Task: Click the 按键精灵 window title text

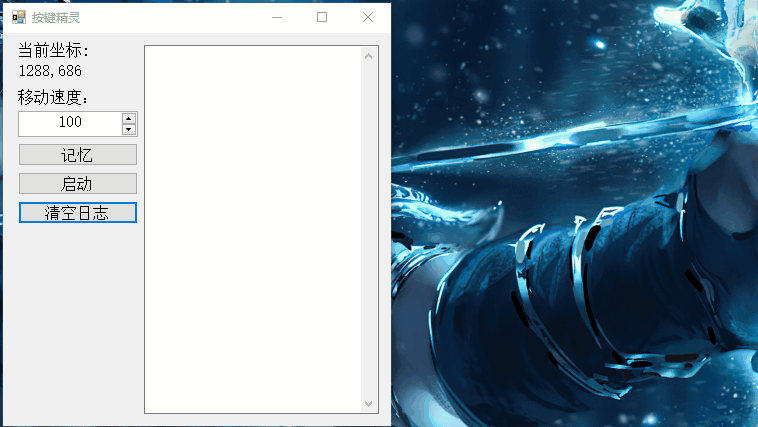Action: click(x=56, y=17)
